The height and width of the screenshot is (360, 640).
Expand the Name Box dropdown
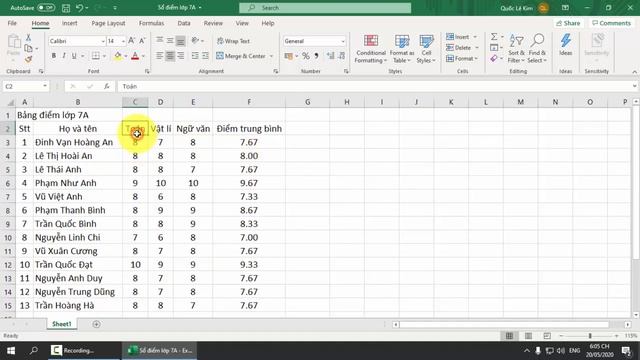pos(44,86)
